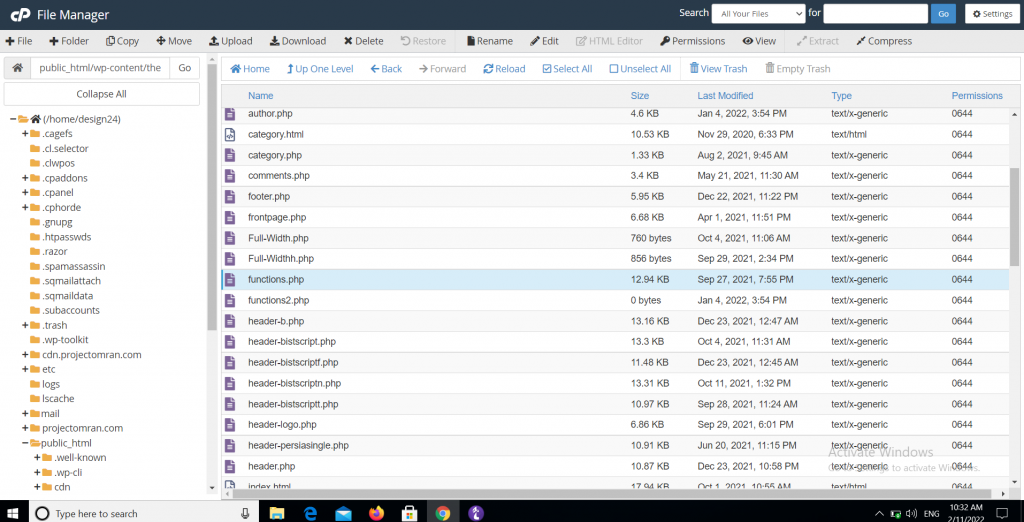Image resolution: width=1024 pixels, height=522 pixels.
Task: Open the All Your Files search dropdown
Action: point(757,14)
